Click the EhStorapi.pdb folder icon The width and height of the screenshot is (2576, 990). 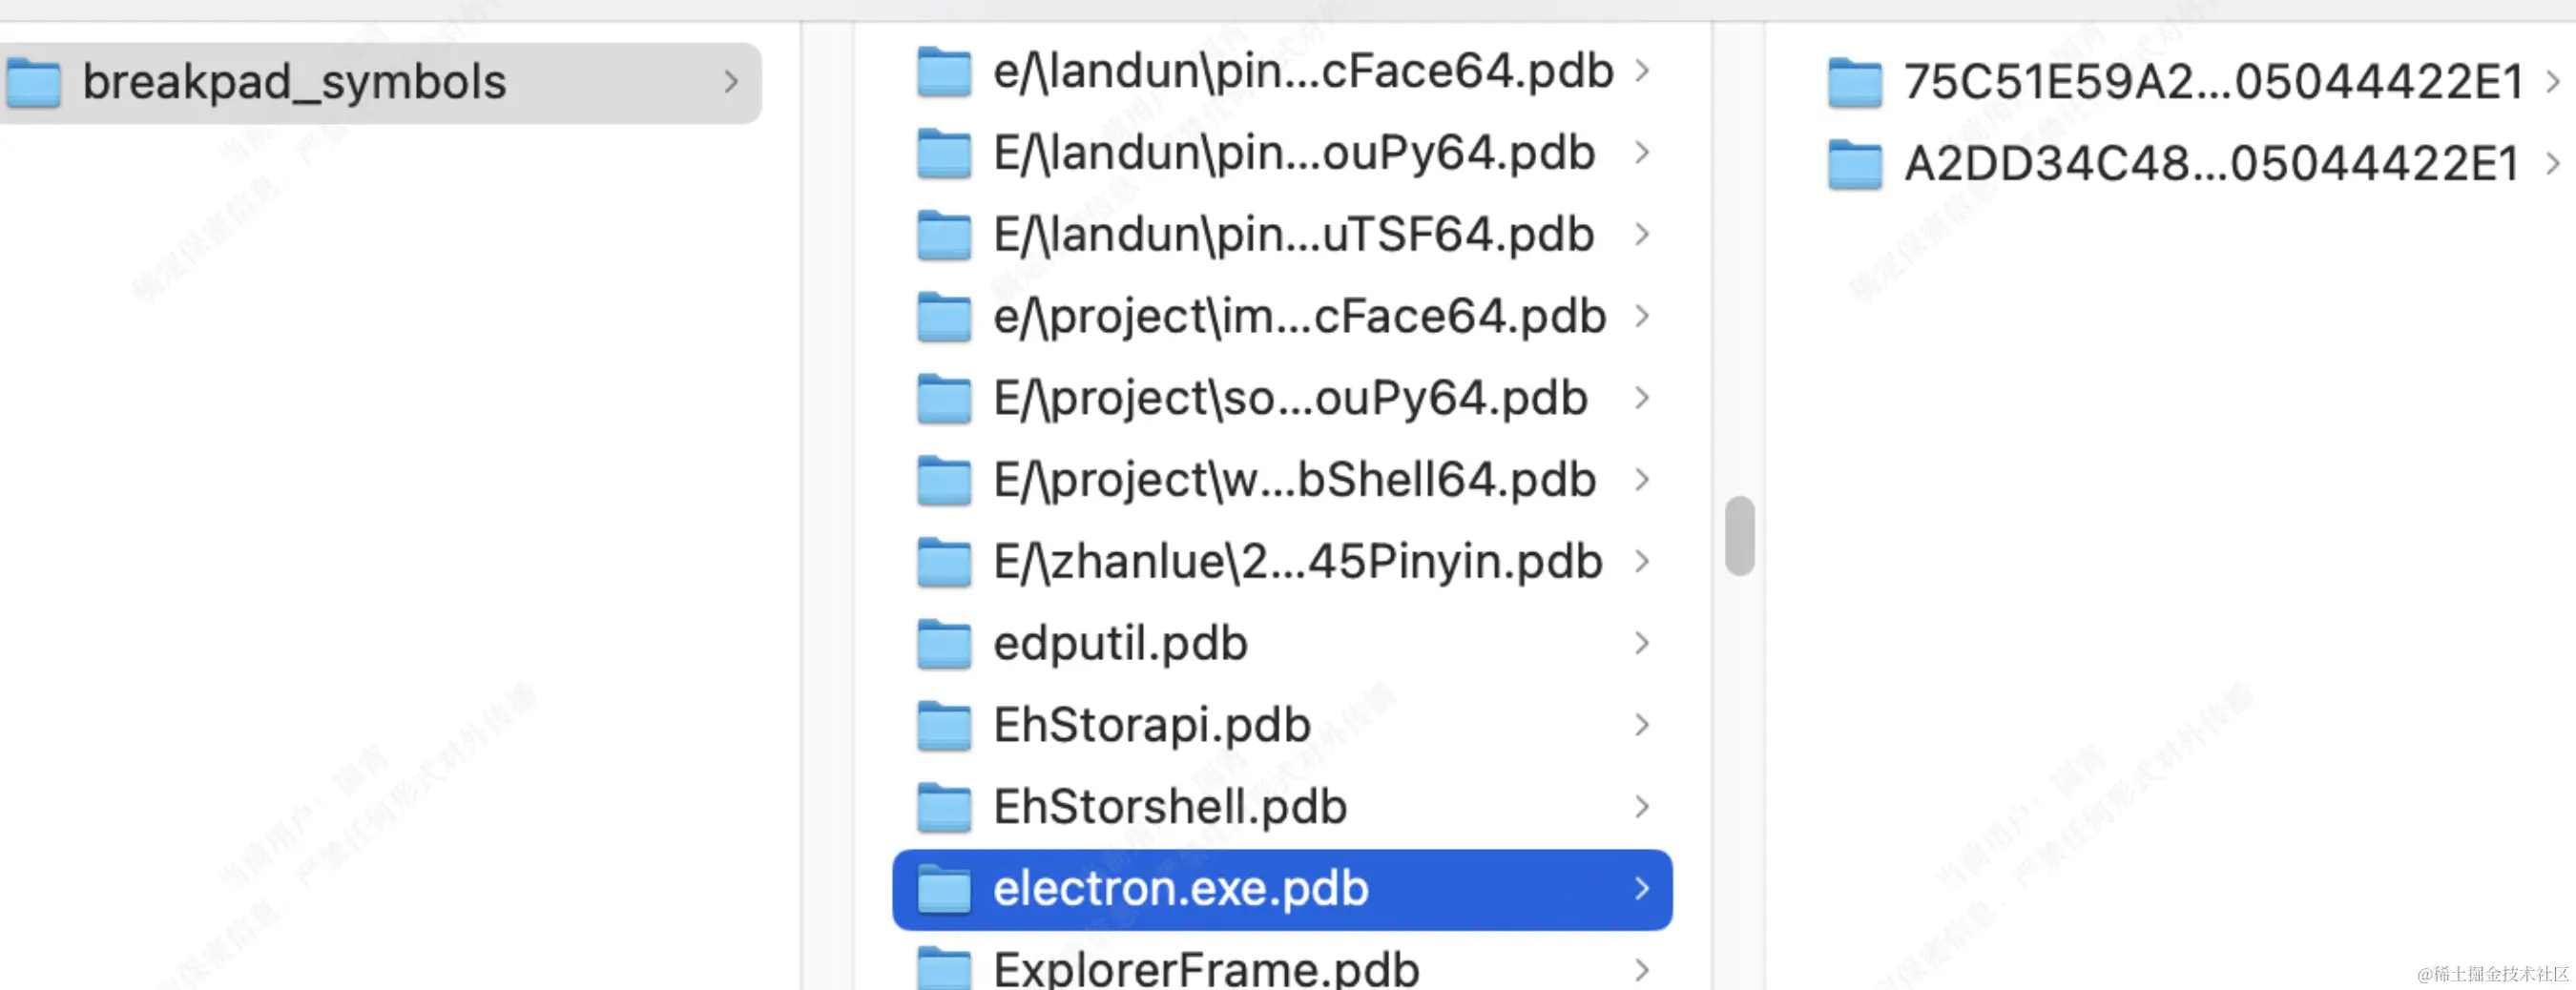pyautogui.click(x=944, y=726)
